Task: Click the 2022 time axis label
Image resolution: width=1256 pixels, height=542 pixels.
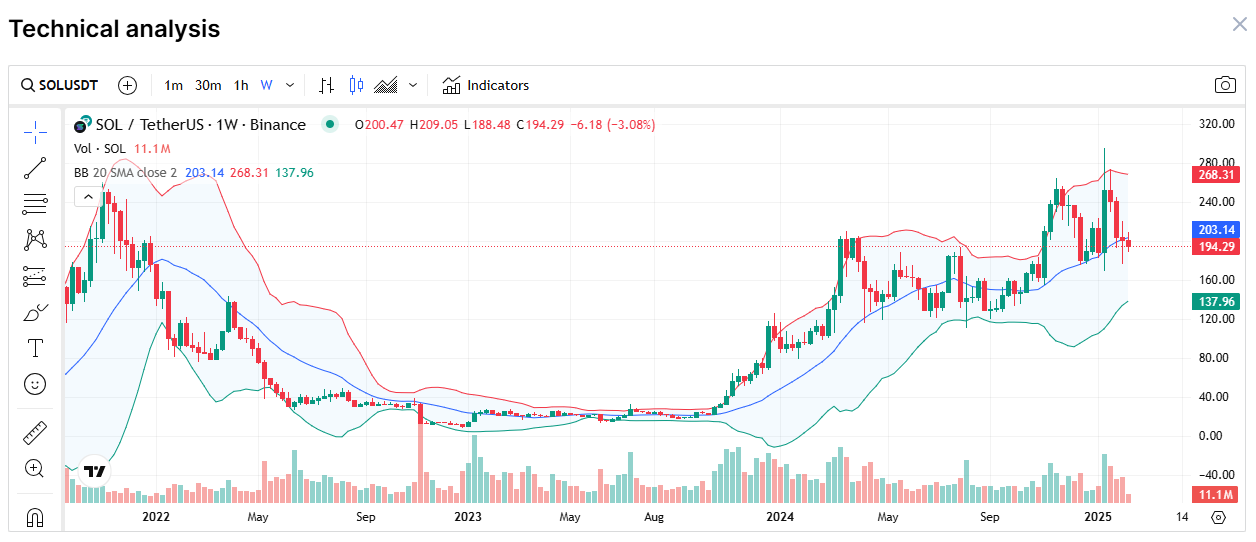Action: 156,517
